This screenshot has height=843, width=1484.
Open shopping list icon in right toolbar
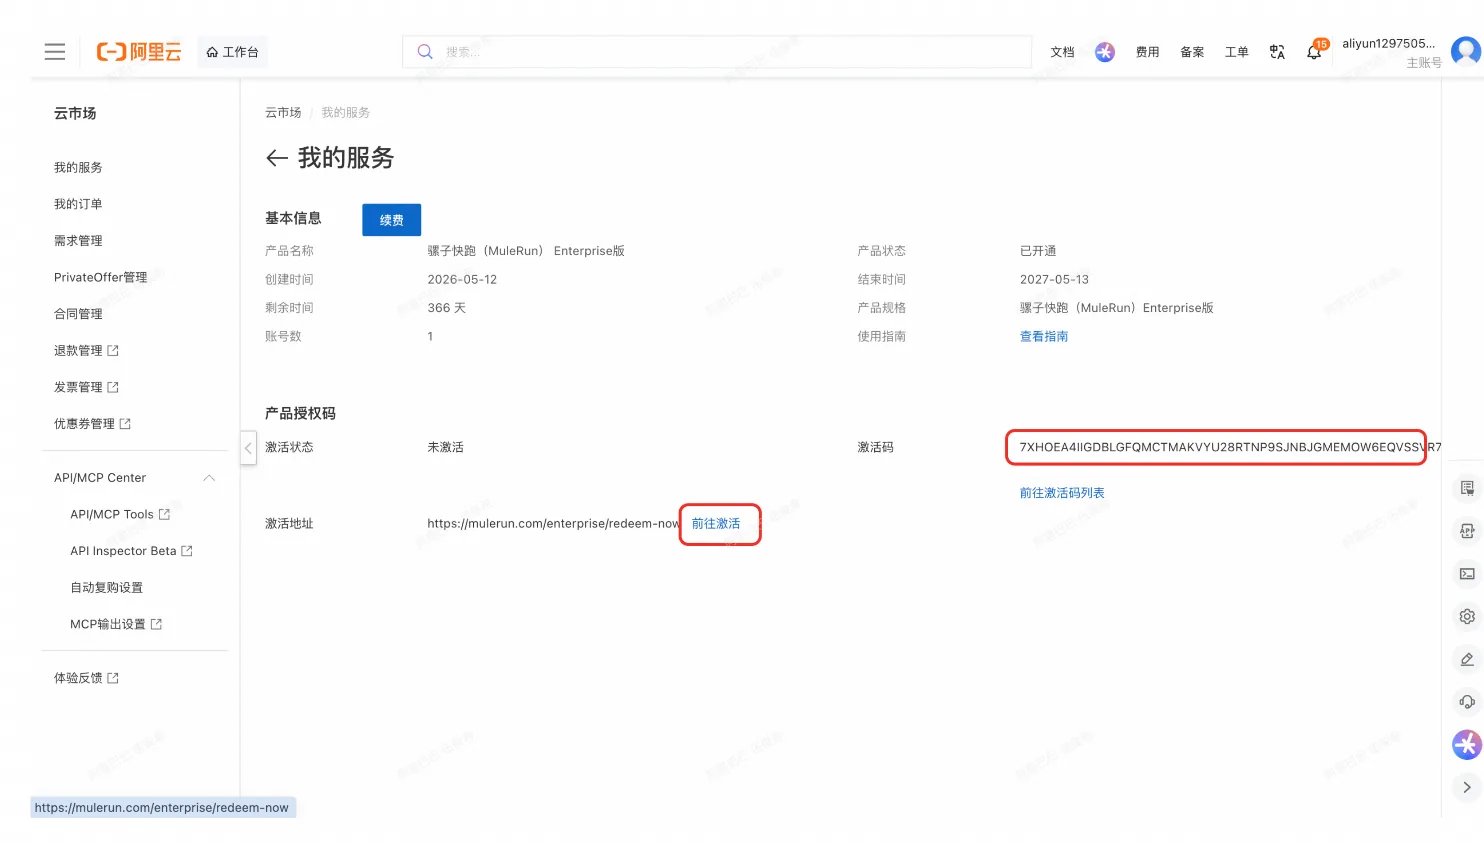(1467, 488)
